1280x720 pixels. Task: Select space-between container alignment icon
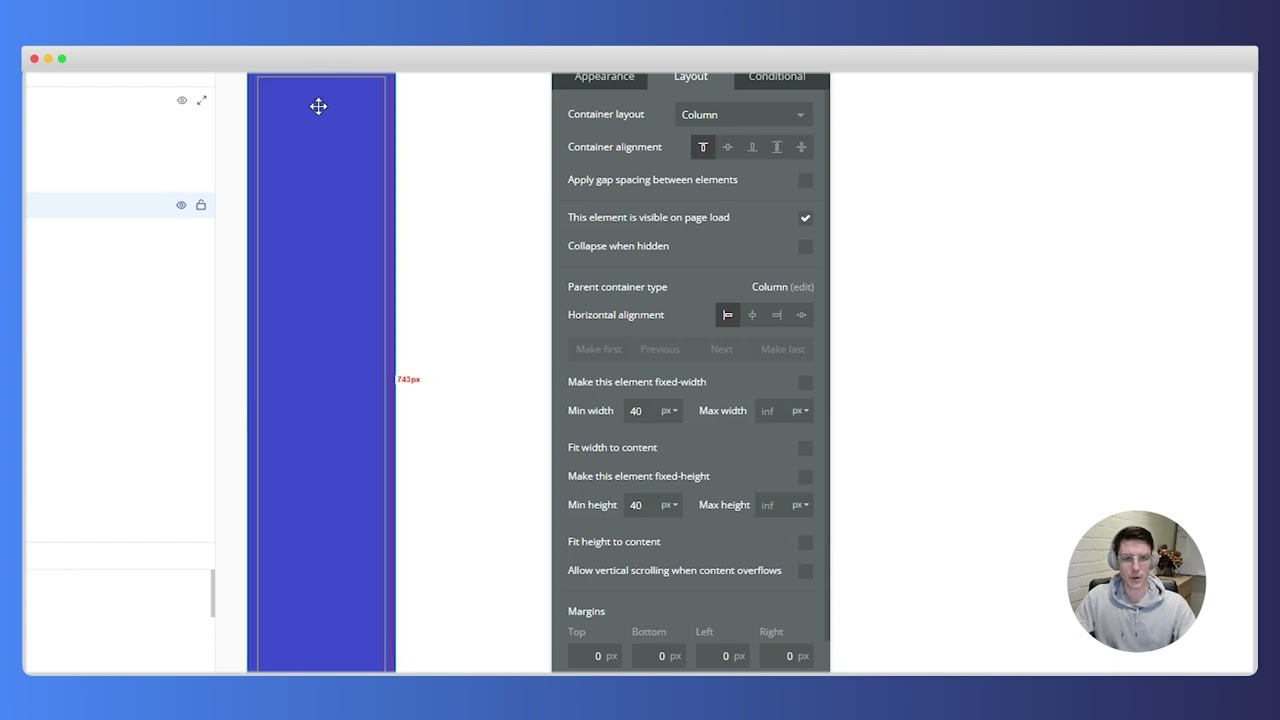(777, 147)
